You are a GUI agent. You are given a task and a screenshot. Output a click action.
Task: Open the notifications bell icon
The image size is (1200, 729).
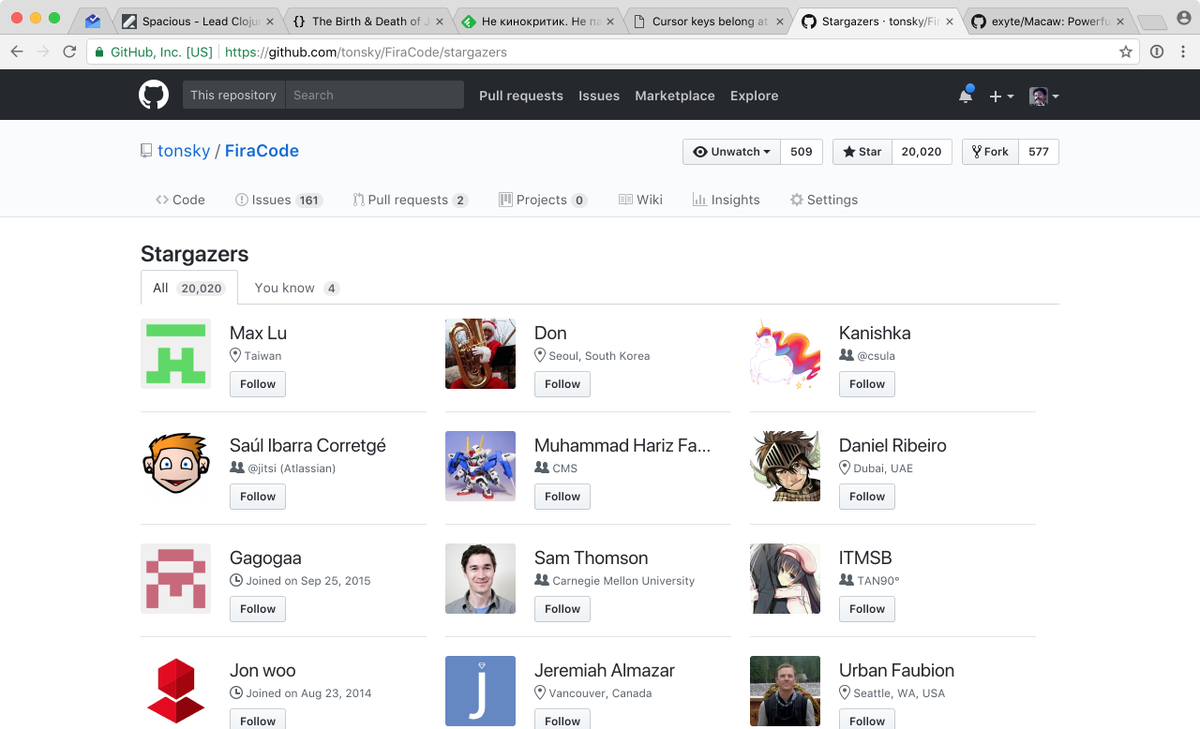point(965,95)
